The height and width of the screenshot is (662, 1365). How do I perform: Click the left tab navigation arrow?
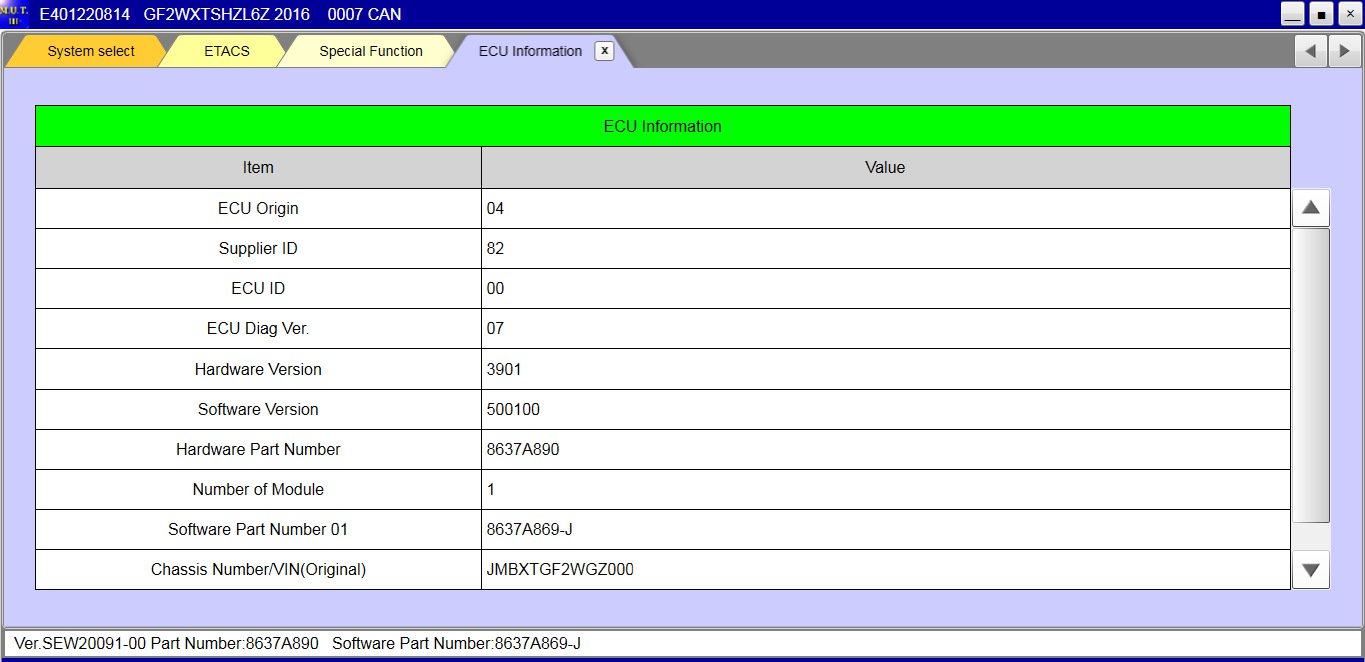1310,51
